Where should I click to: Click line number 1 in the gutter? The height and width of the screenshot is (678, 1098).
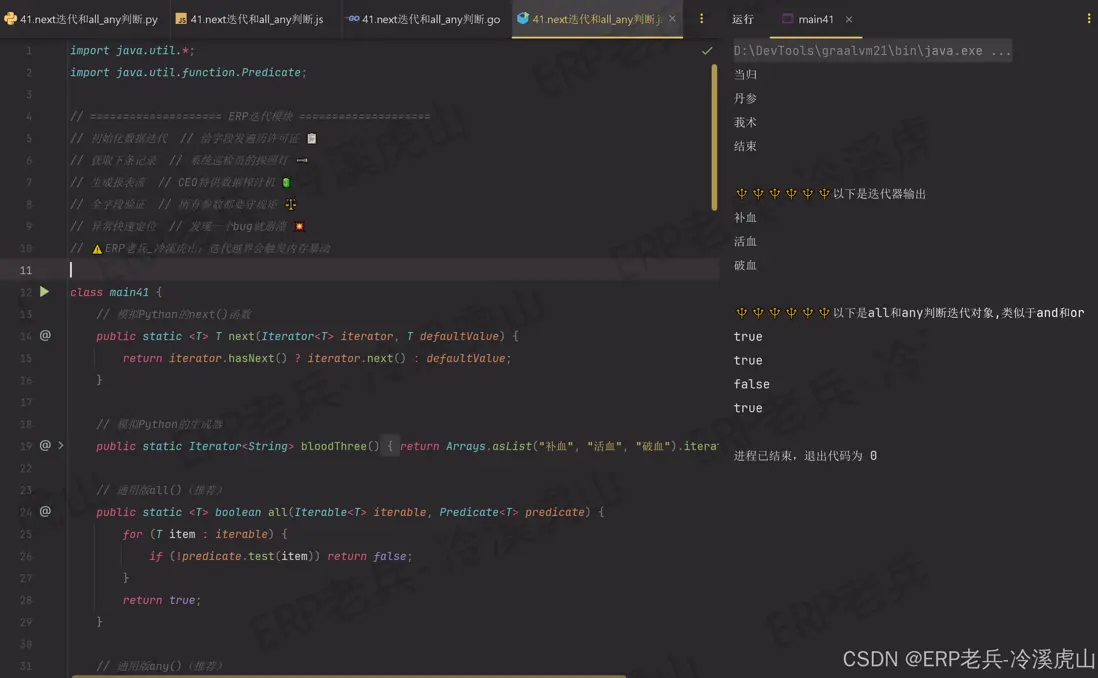[x=29, y=50]
